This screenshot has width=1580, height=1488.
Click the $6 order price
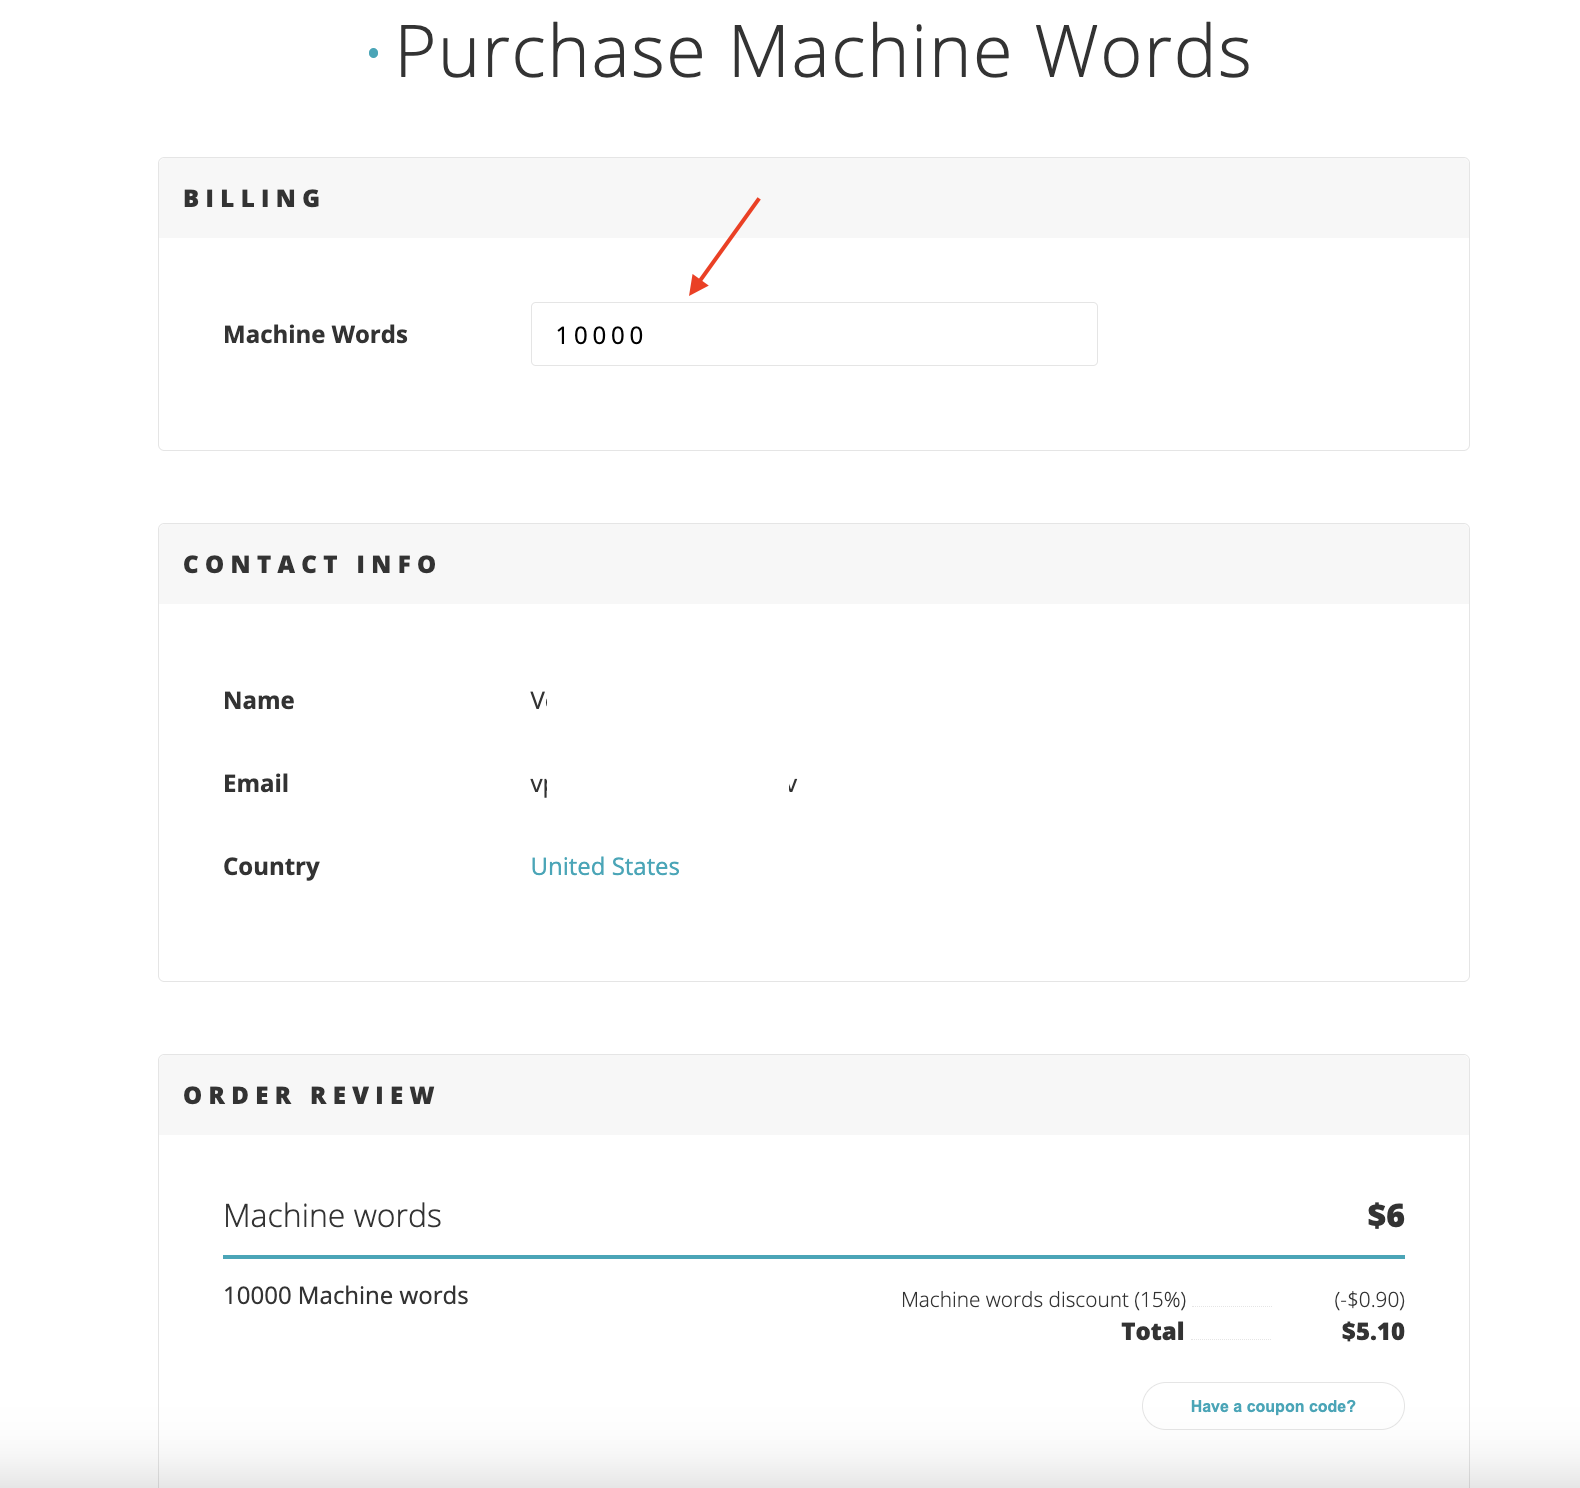tap(1385, 1215)
